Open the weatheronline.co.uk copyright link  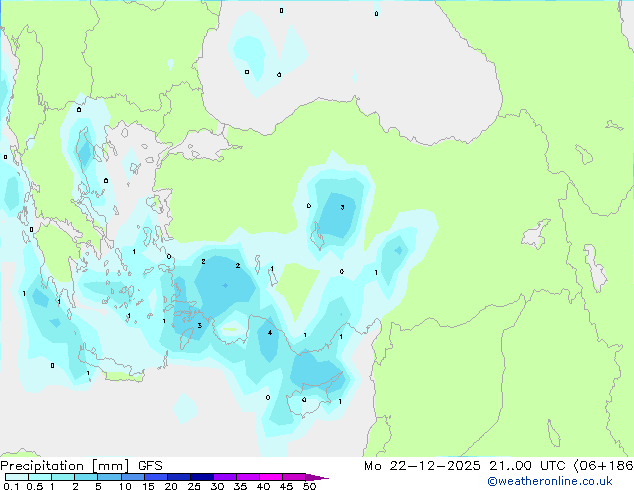coord(550,481)
